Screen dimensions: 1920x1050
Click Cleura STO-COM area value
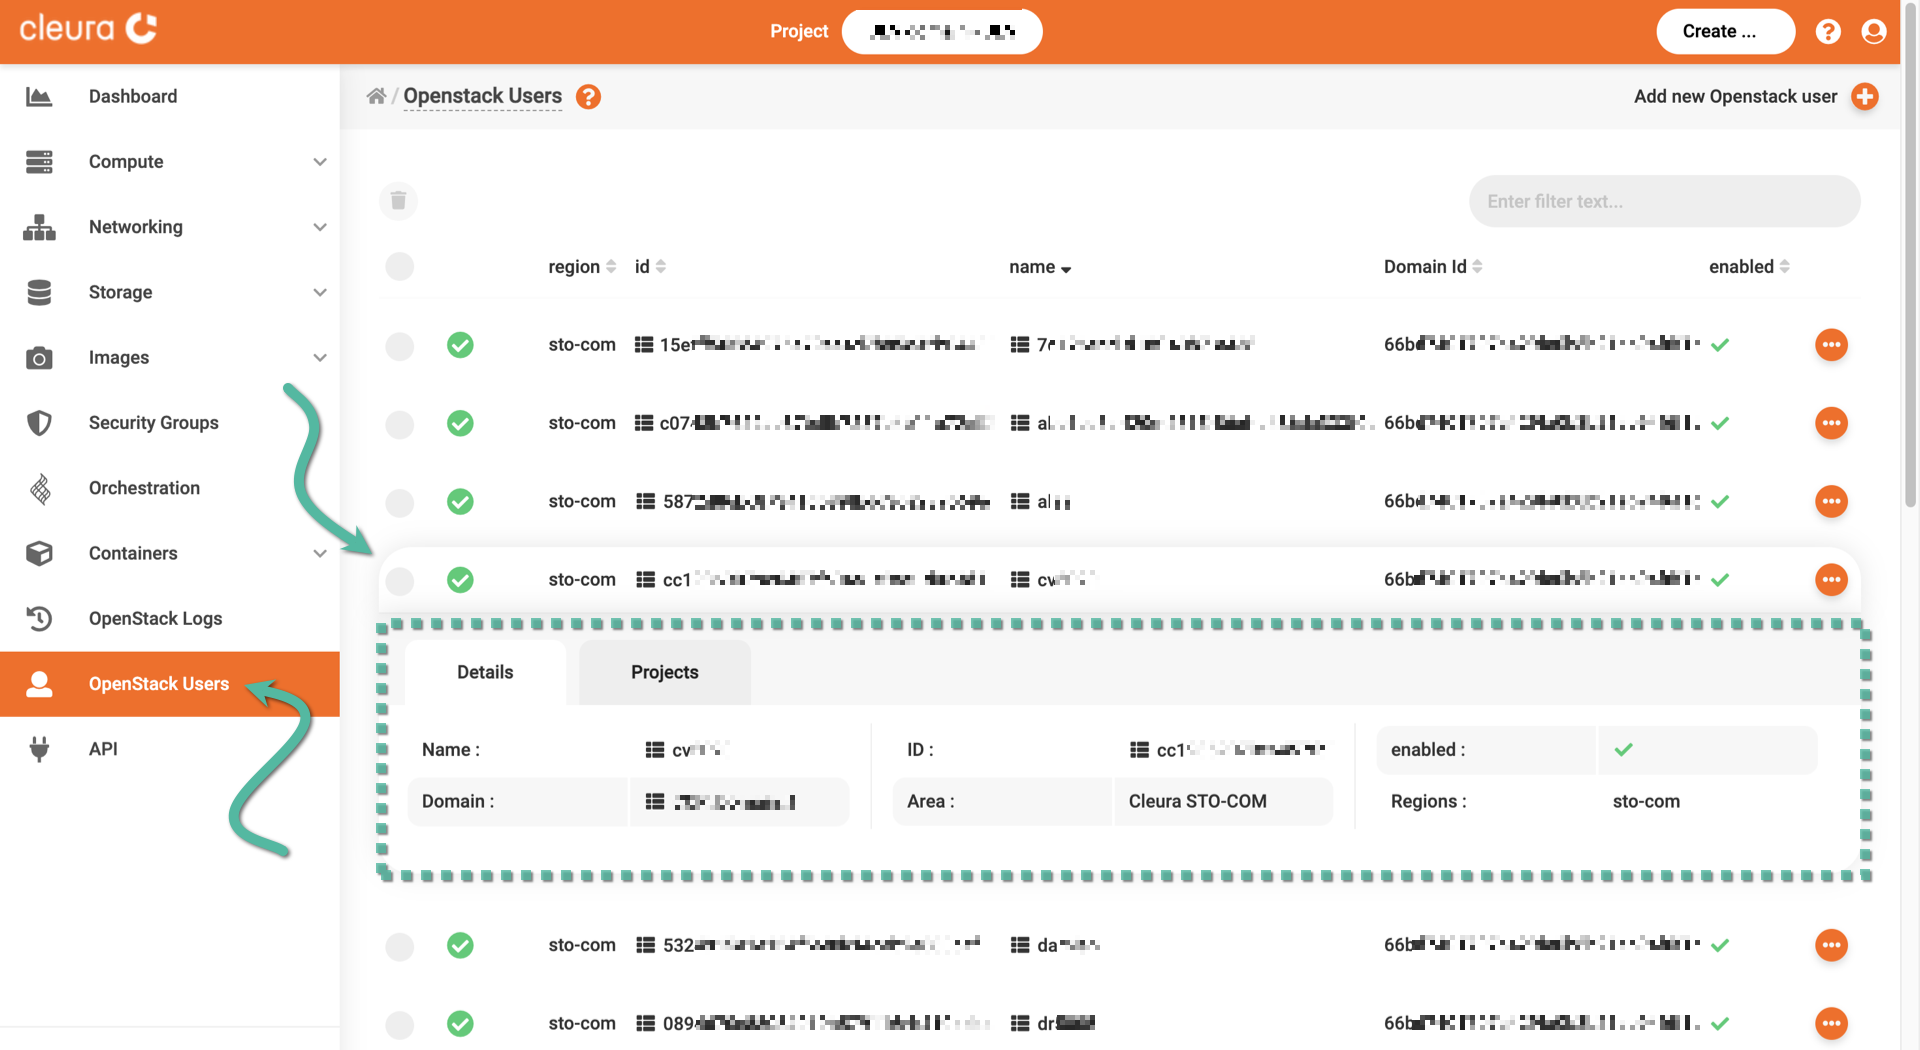tap(1197, 802)
